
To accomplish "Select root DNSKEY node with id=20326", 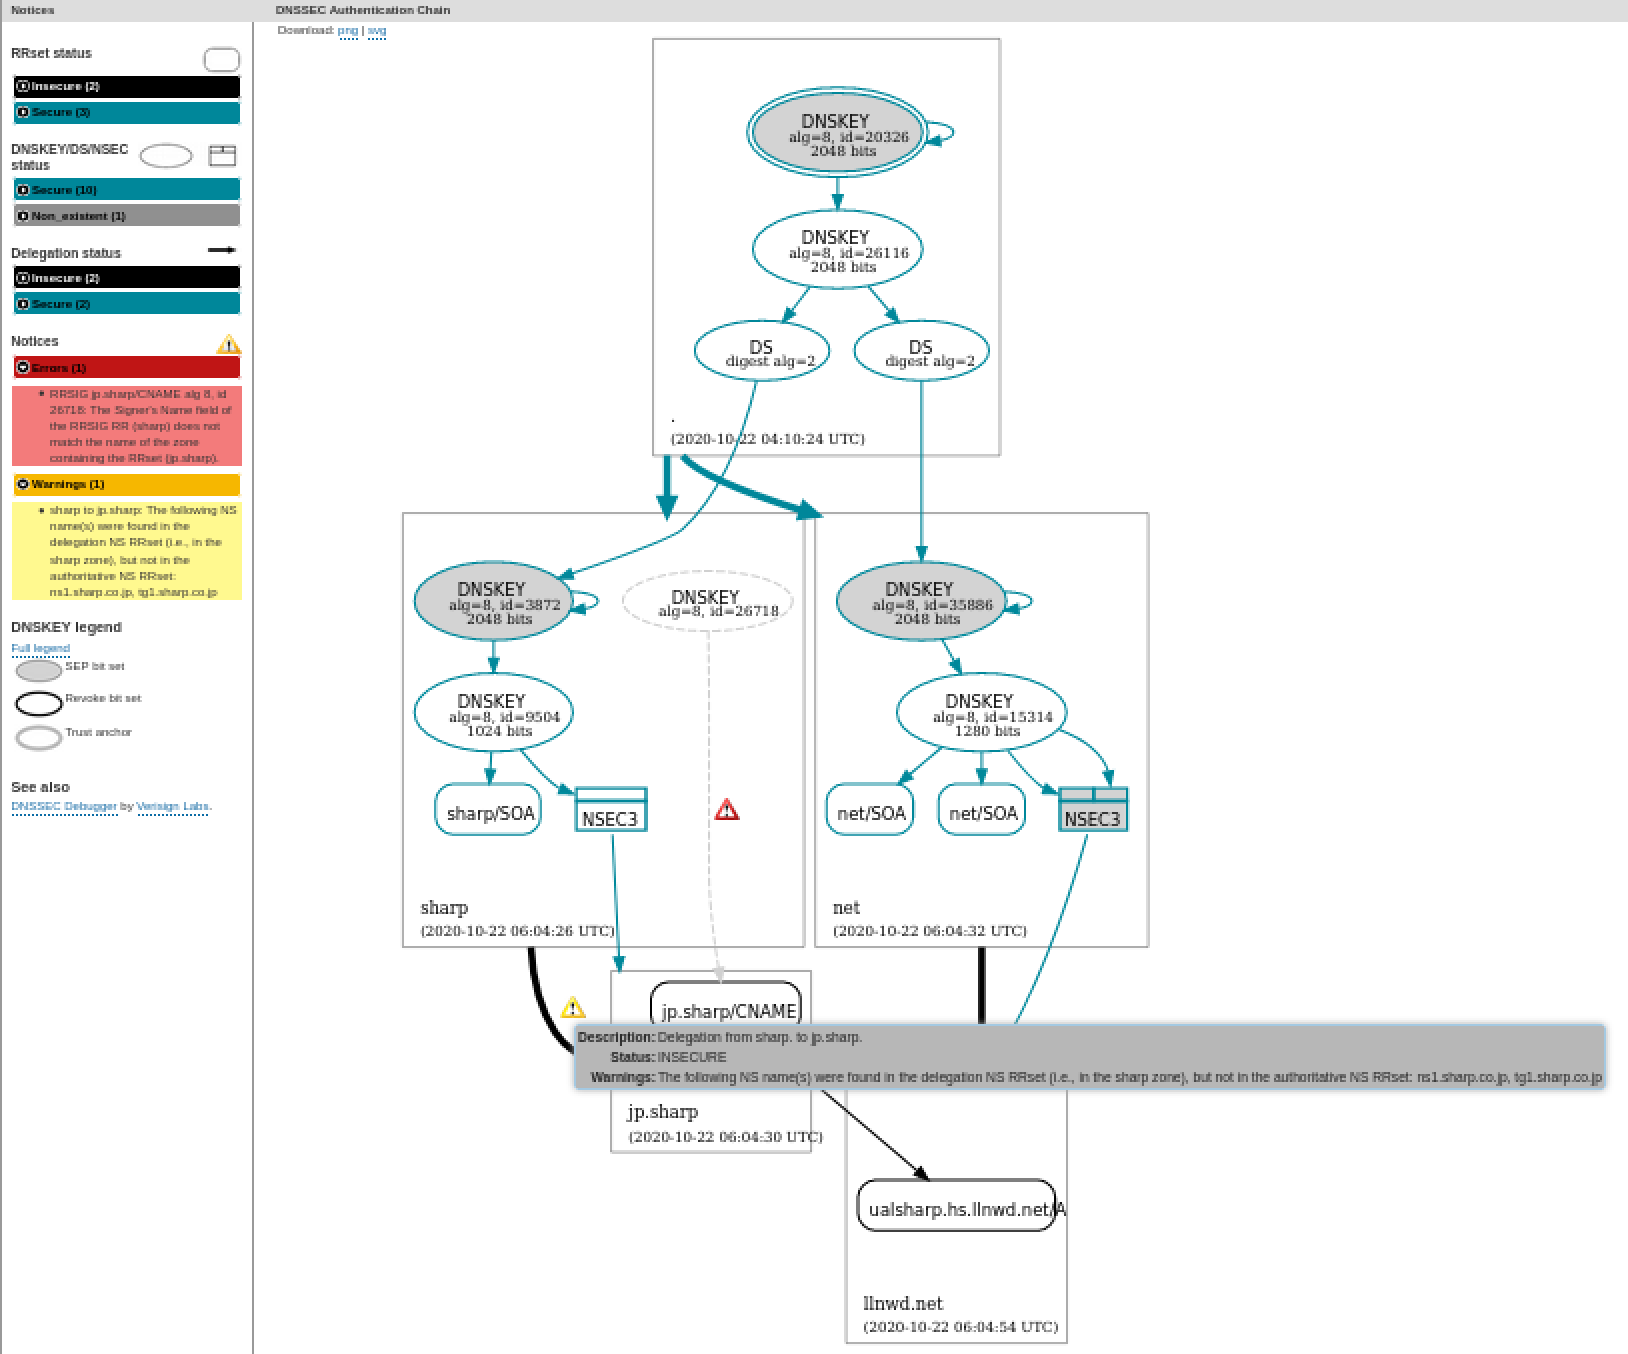I will [837, 135].
